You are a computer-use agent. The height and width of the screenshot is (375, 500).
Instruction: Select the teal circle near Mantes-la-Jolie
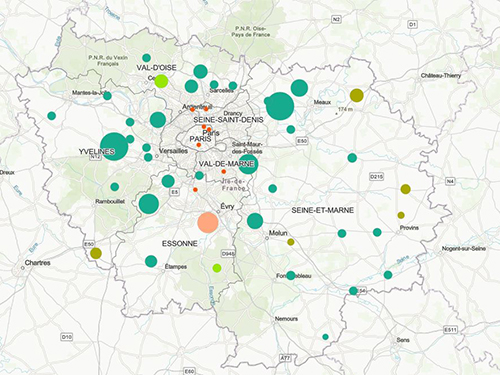pos(107,96)
